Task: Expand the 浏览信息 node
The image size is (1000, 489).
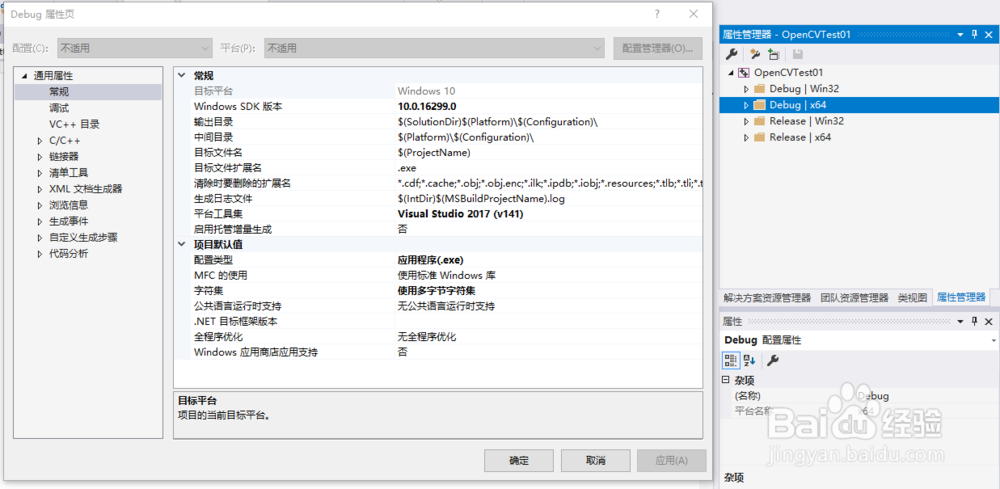Action: (x=40, y=205)
